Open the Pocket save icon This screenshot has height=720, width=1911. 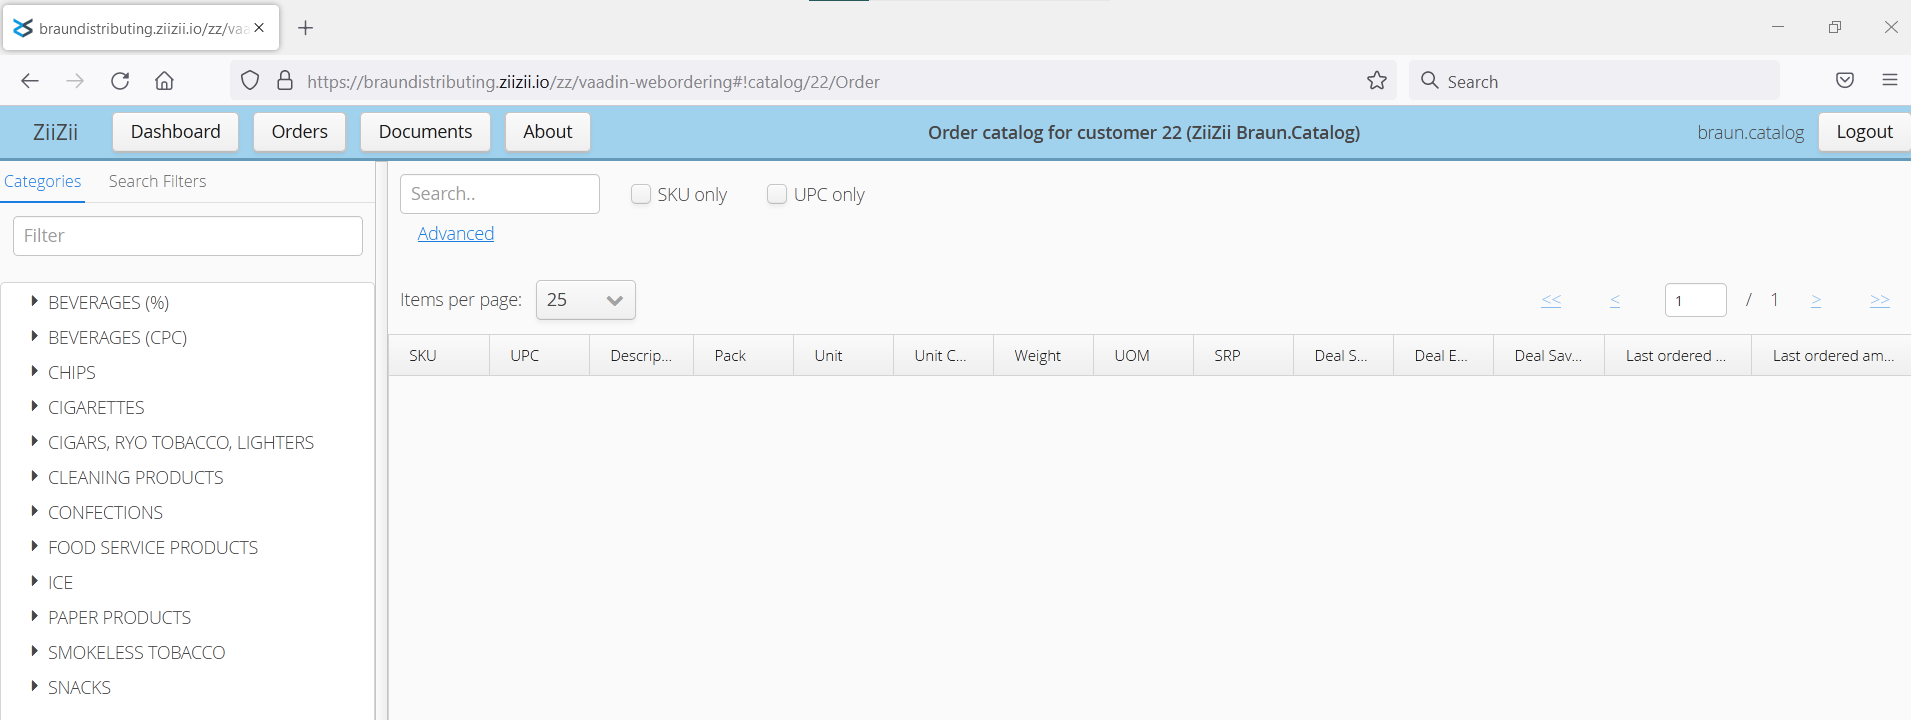(x=1845, y=81)
